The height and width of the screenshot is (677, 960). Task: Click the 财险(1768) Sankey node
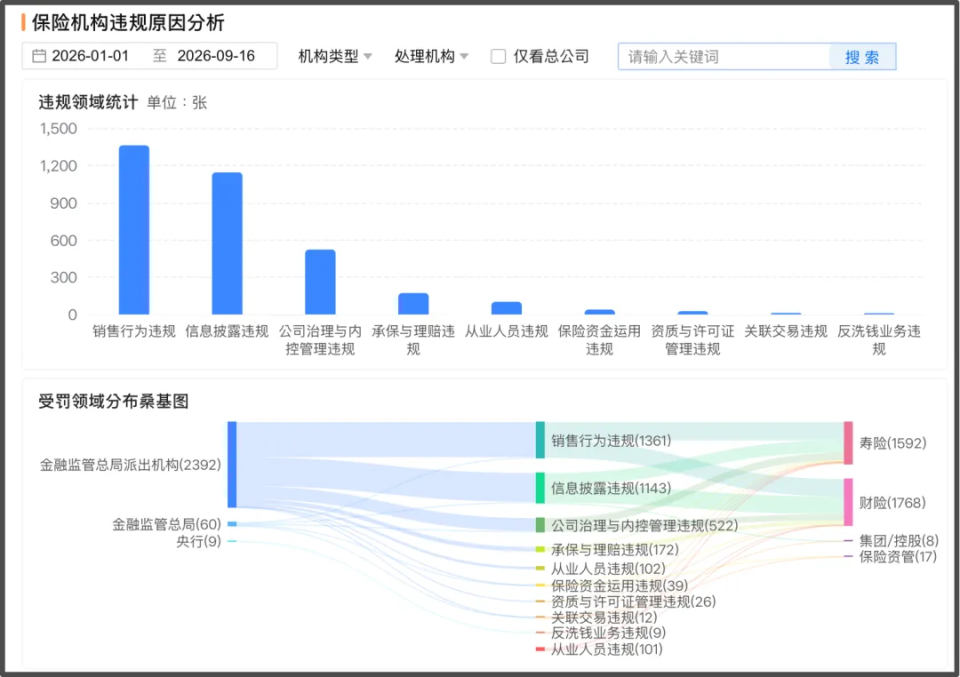pos(848,503)
